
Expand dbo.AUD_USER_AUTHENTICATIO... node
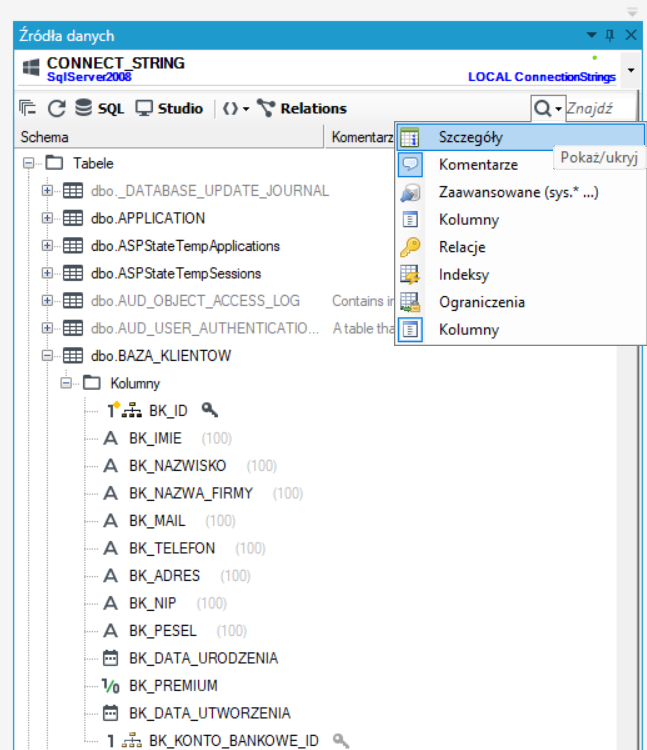pos(47,328)
